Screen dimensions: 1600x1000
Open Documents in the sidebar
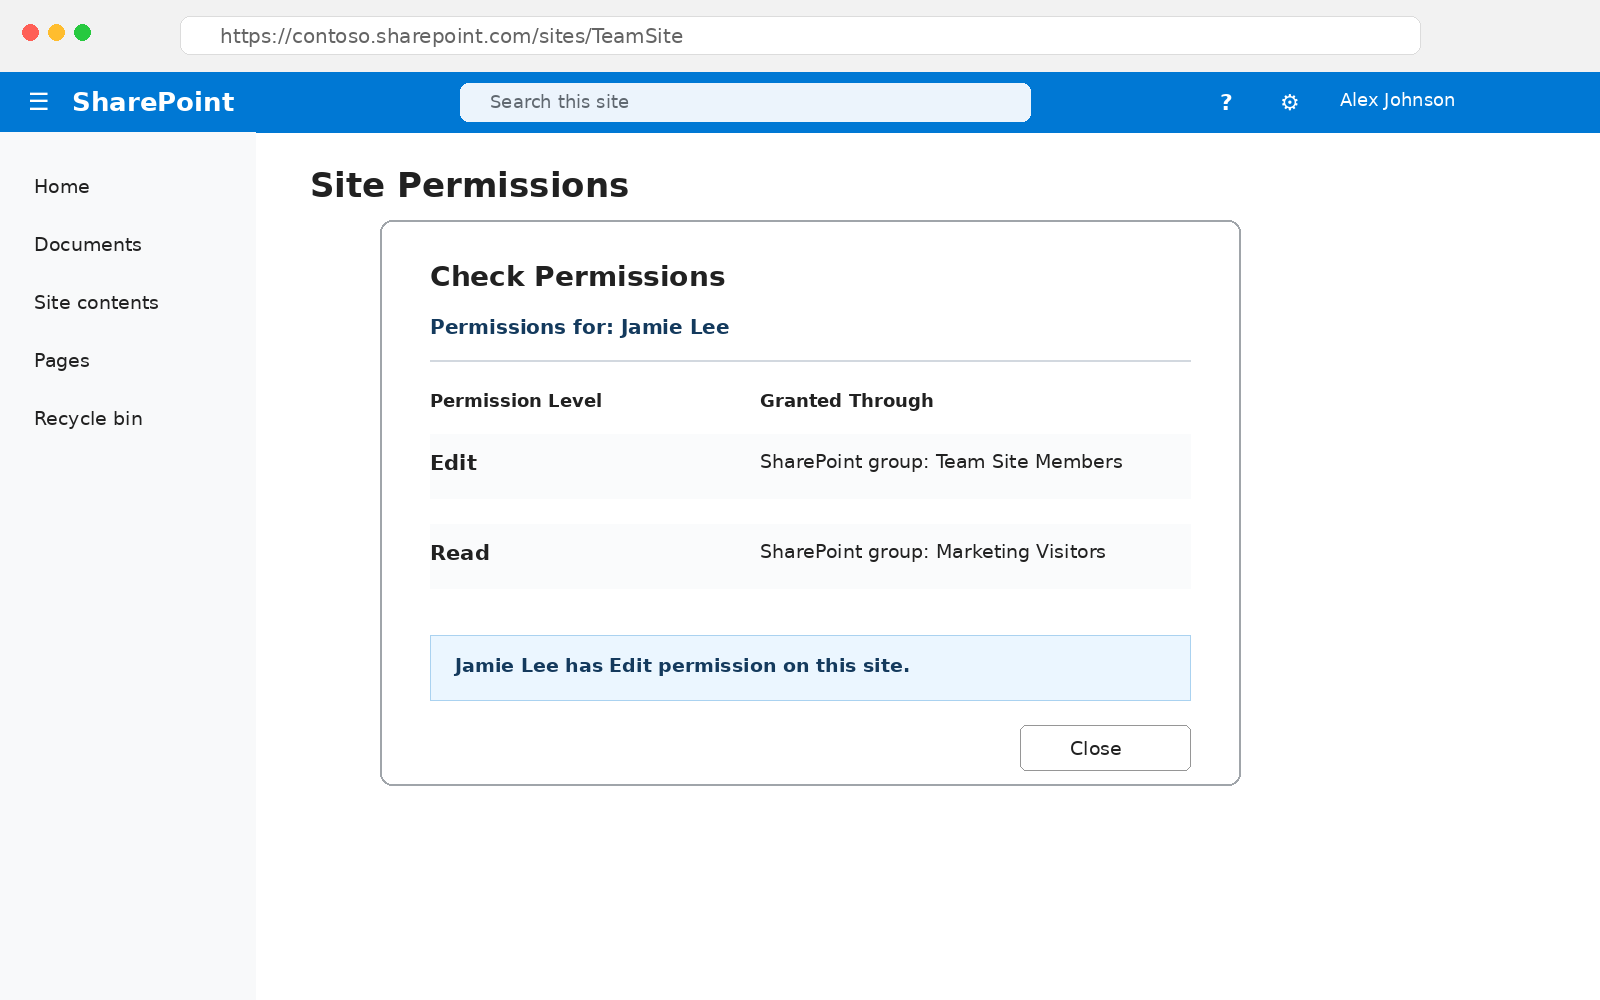pos(88,245)
